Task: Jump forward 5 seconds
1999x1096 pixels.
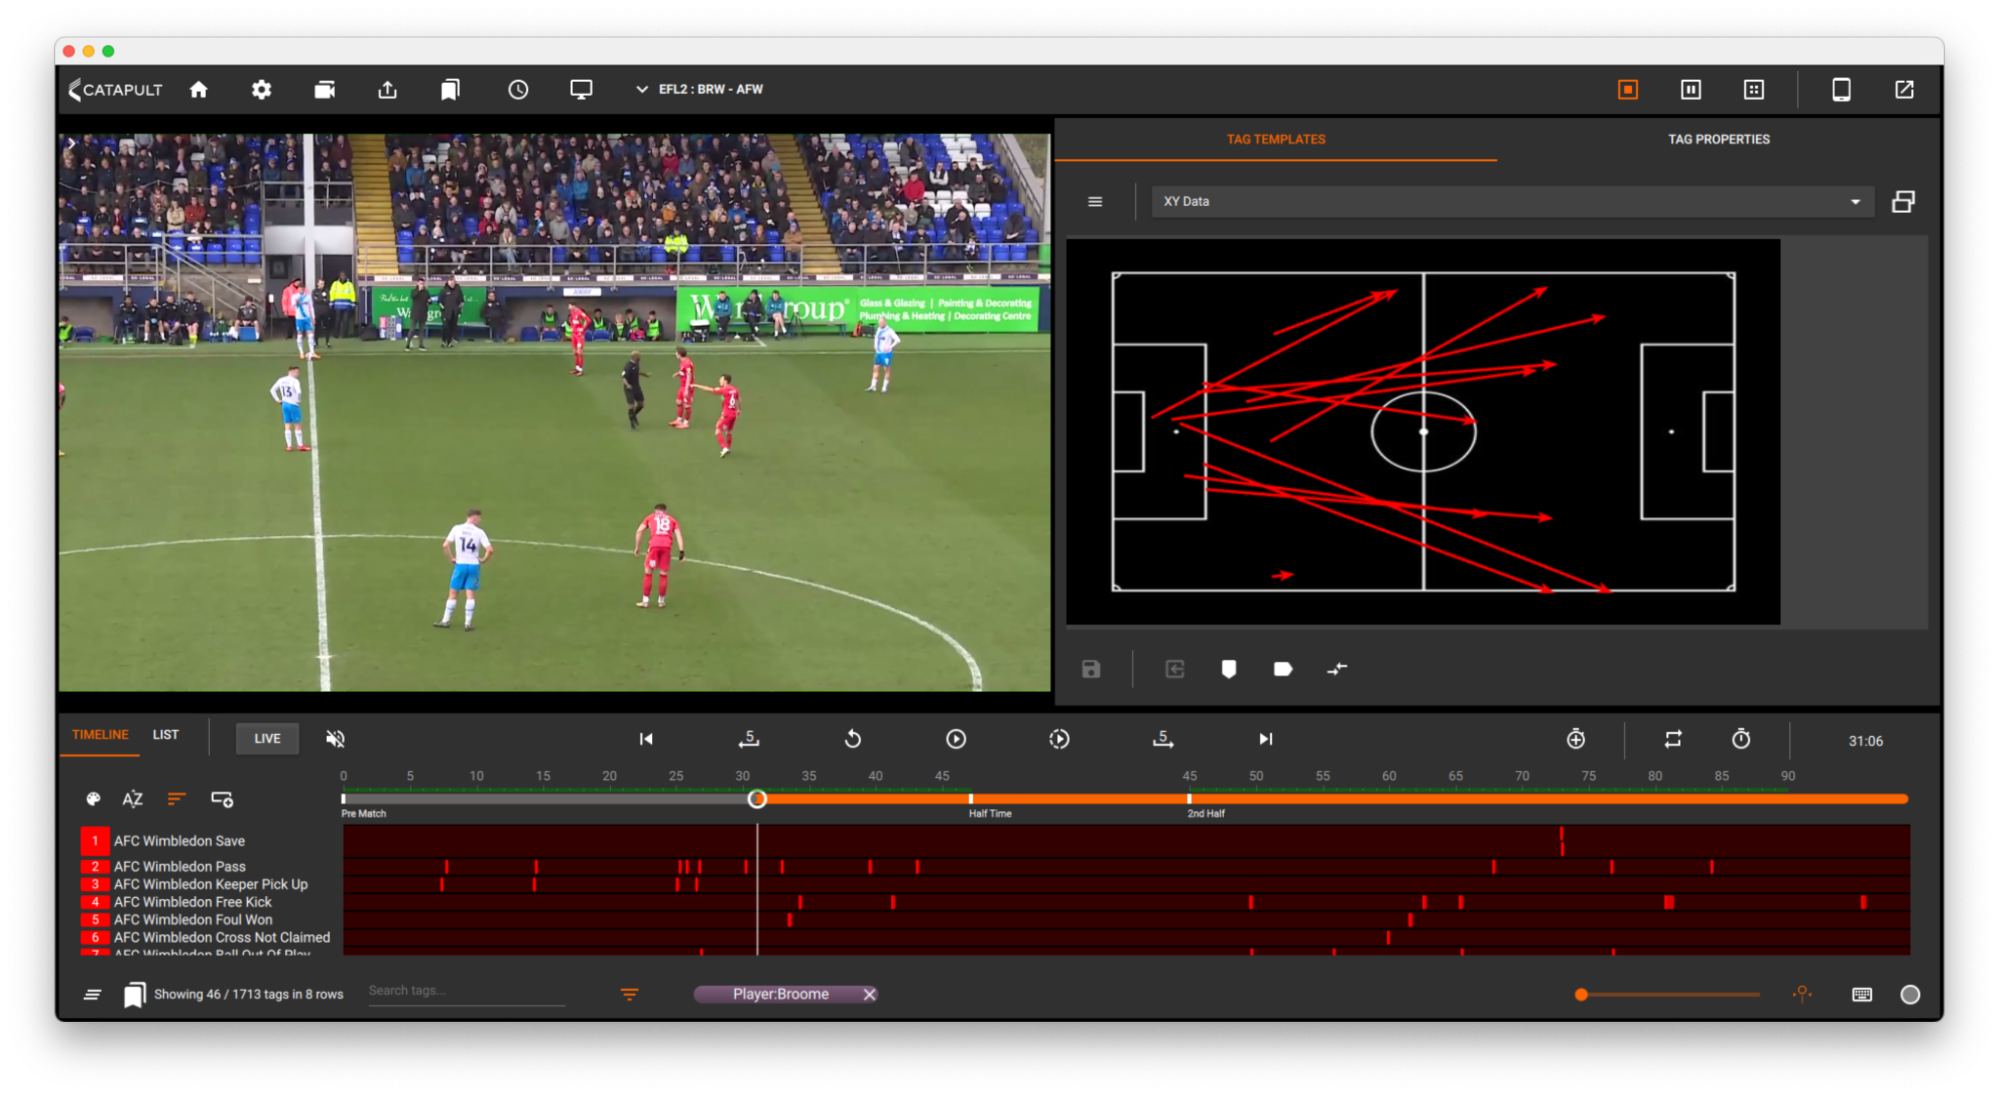Action: 1163,739
